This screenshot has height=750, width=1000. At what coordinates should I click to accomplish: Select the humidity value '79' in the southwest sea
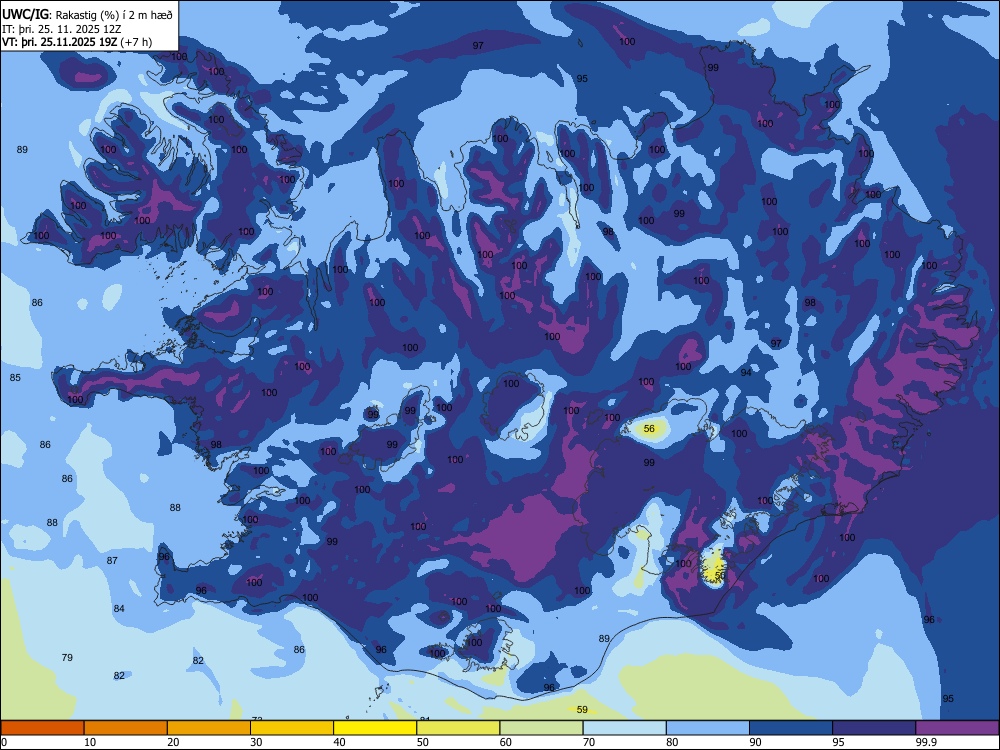[67, 658]
